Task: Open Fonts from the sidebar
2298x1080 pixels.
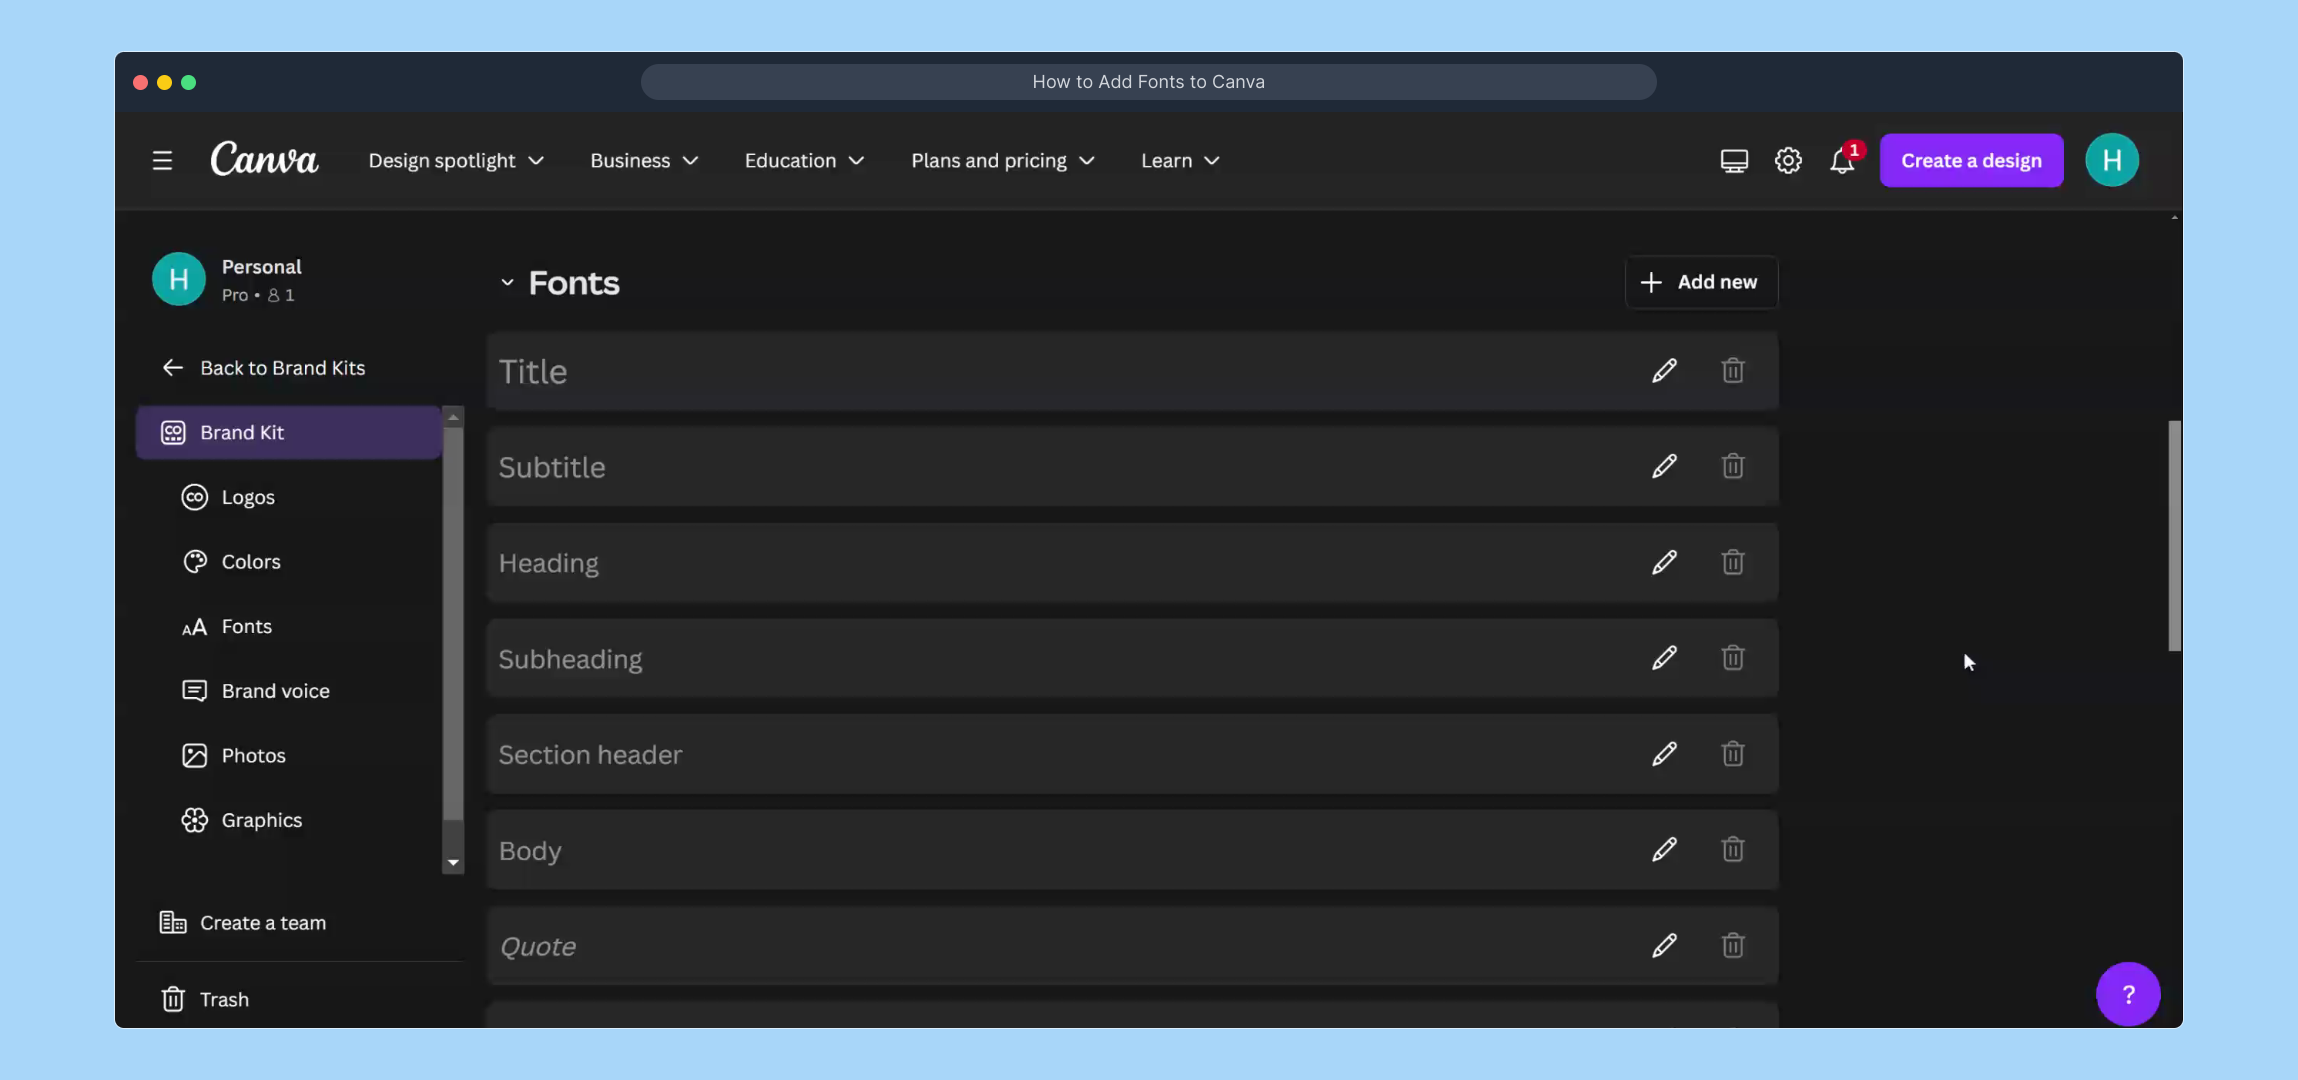Action: pos(246,626)
